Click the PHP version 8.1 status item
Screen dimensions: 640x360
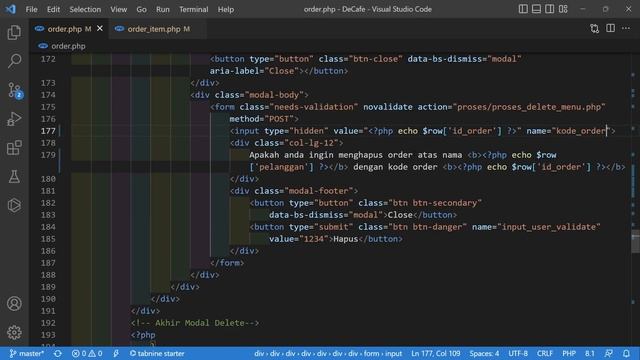point(590,353)
